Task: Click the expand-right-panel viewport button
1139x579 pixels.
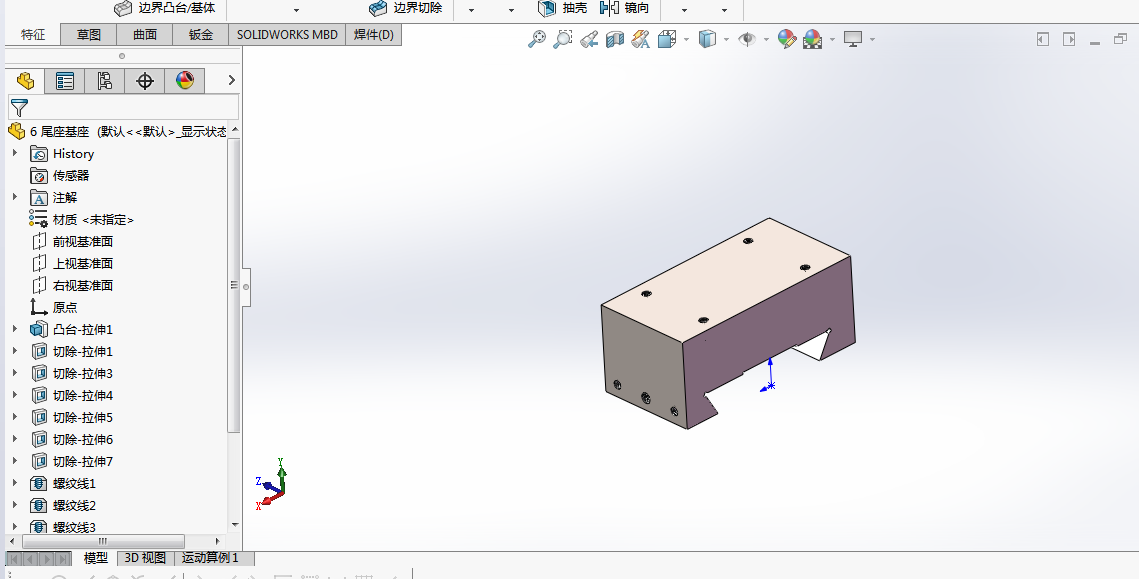Action: click(1069, 39)
